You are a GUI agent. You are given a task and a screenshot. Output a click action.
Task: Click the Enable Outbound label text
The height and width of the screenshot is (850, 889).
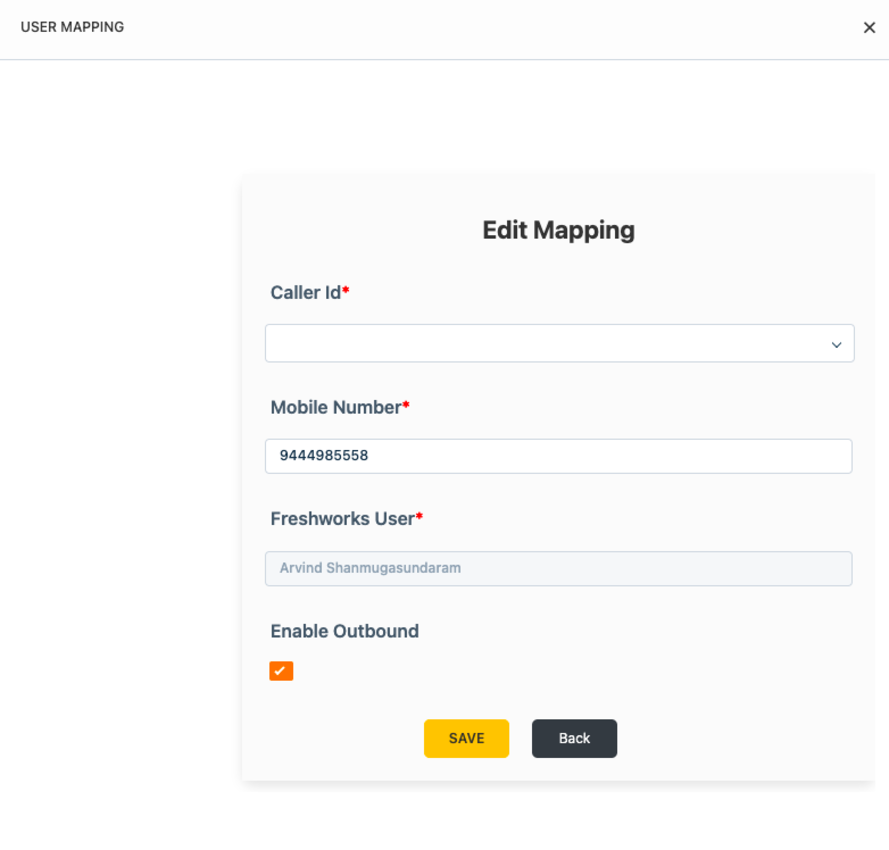pyautogui.click(x=344, y=631)
